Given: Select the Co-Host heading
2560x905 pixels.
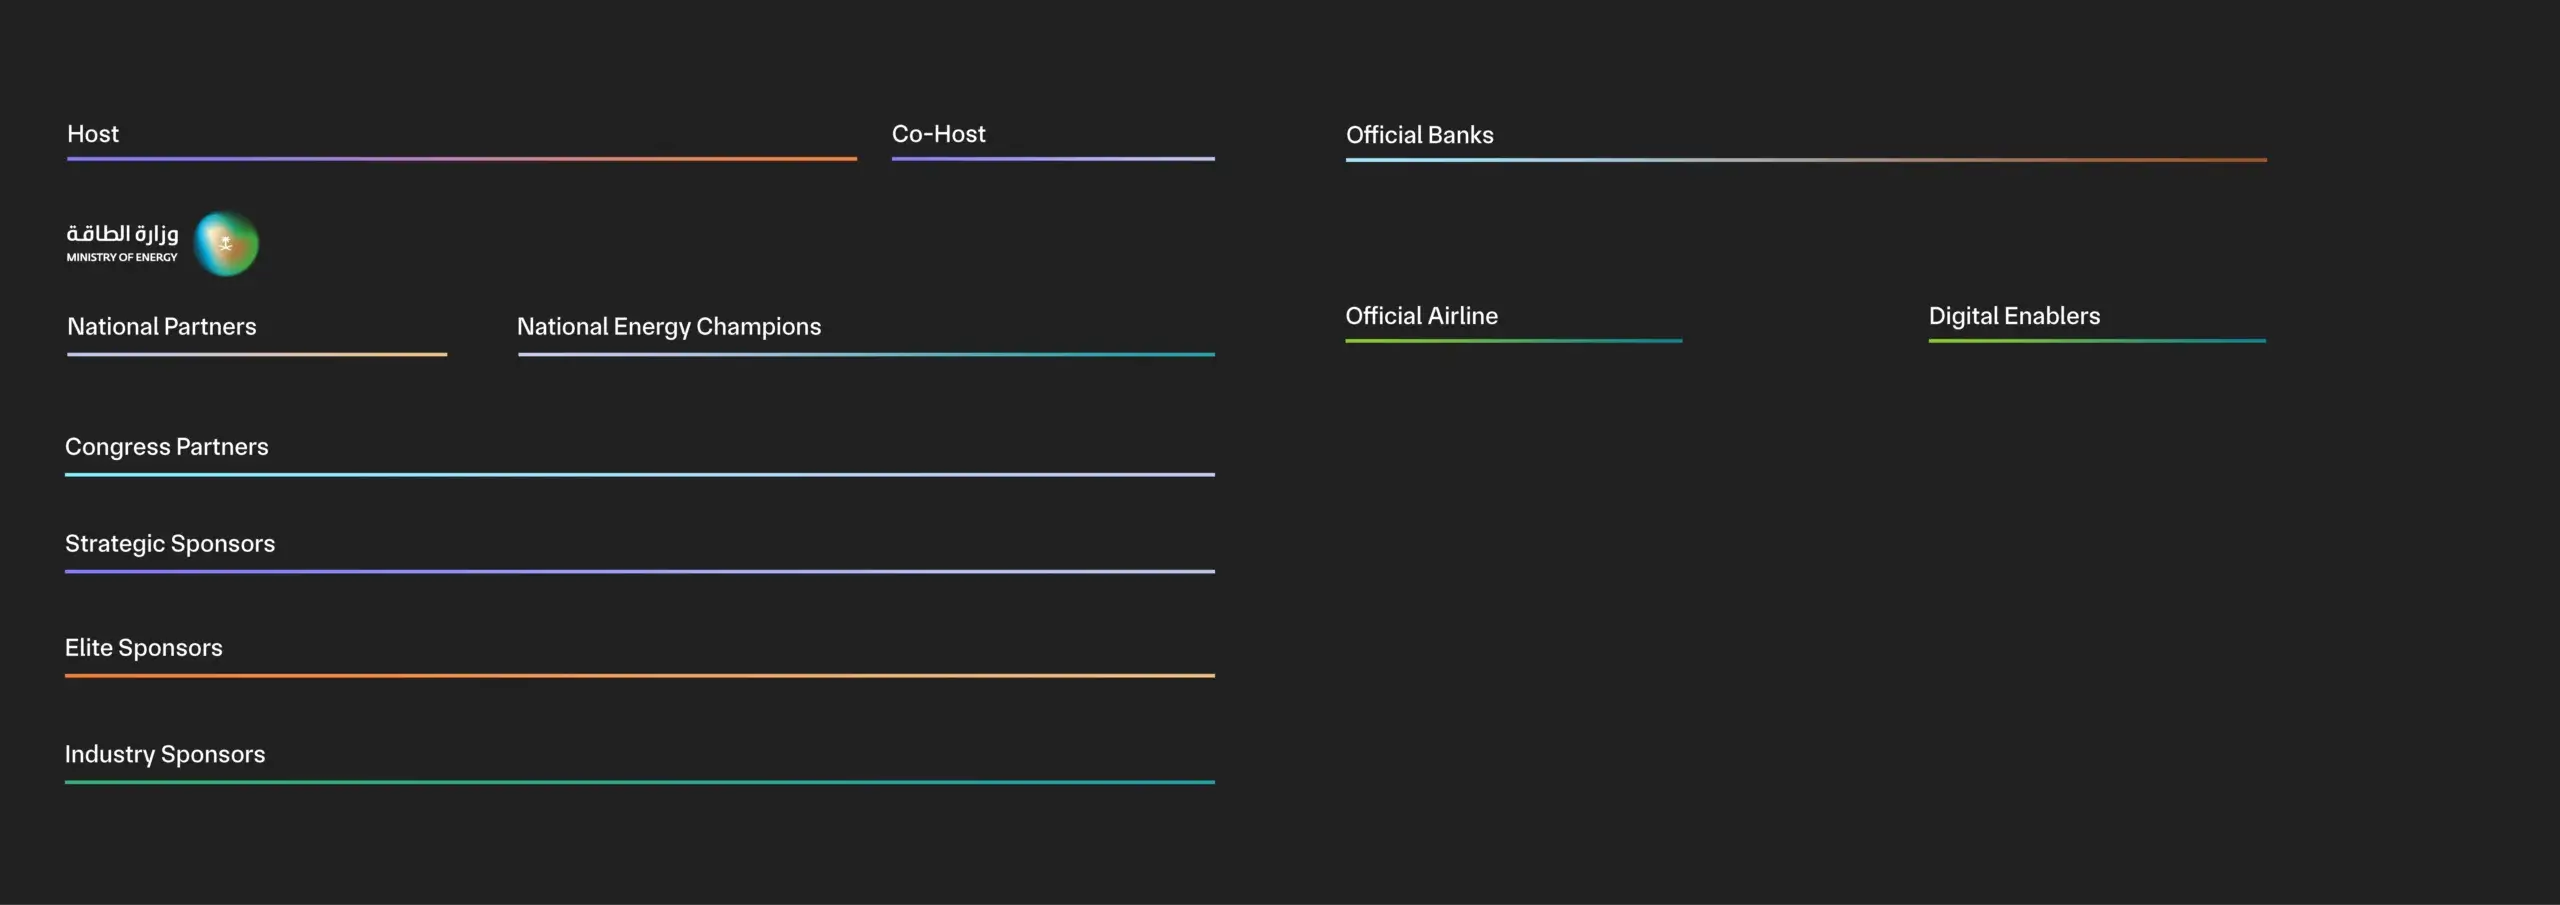Looking at the screenshot, I should [x=938, y=134].
